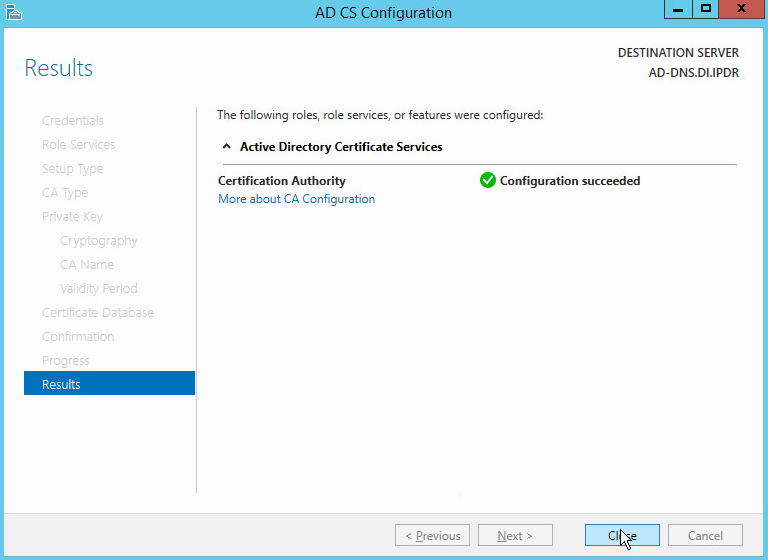Click the AD CS Configuration title bar icon
The height and width of the screenshot is (560, 768).
(13, 12)
